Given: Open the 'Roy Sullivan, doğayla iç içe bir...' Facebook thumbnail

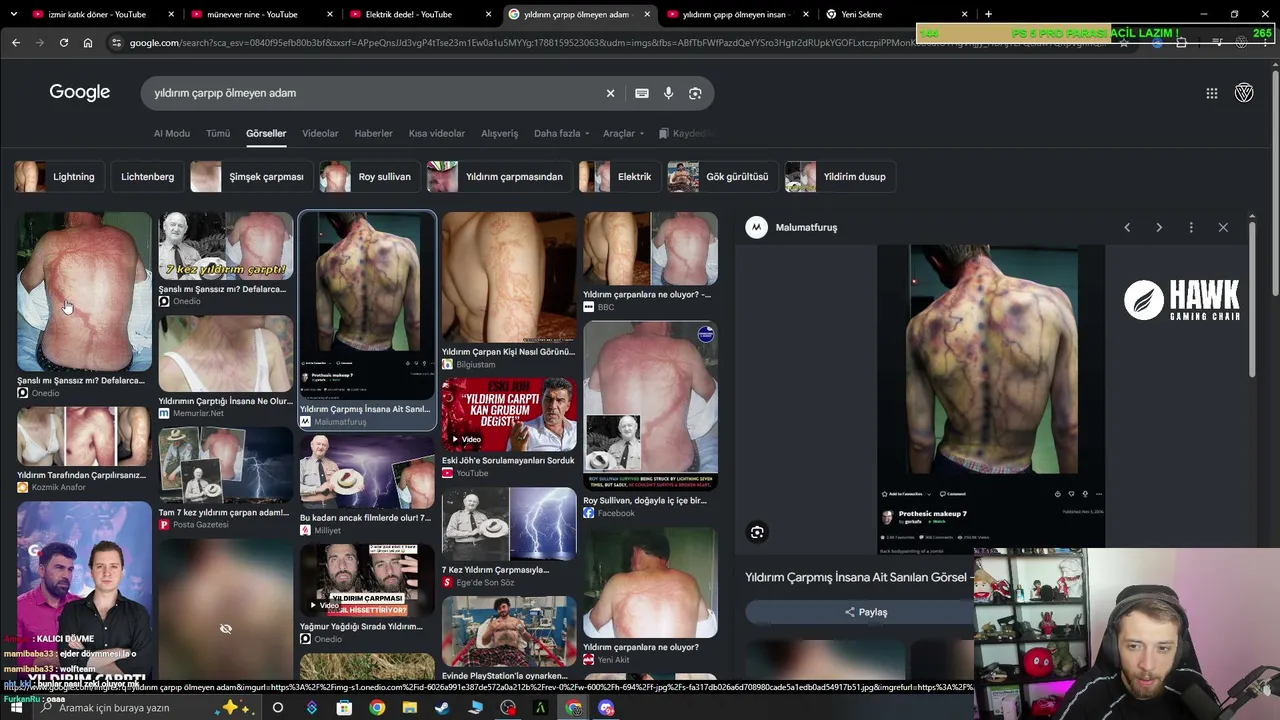Looking at the screenshot, I should 651,407.
